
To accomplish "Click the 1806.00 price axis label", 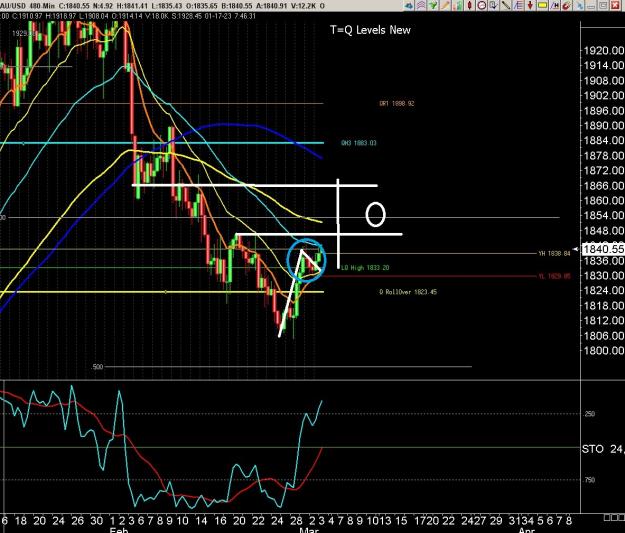I will (603, 335).
